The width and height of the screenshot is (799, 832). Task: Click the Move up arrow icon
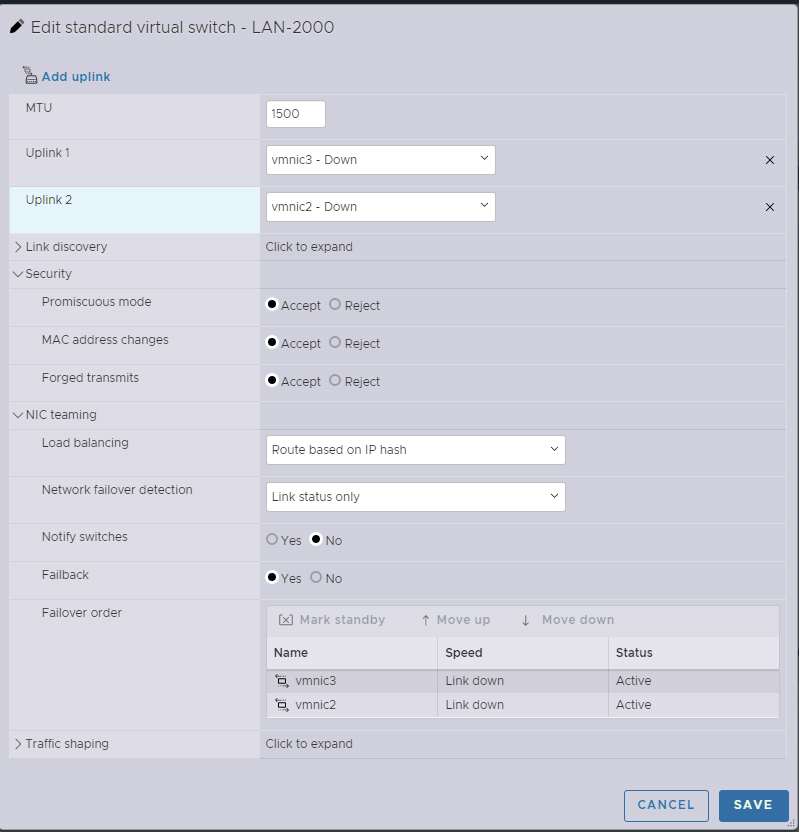pos(425,620)
